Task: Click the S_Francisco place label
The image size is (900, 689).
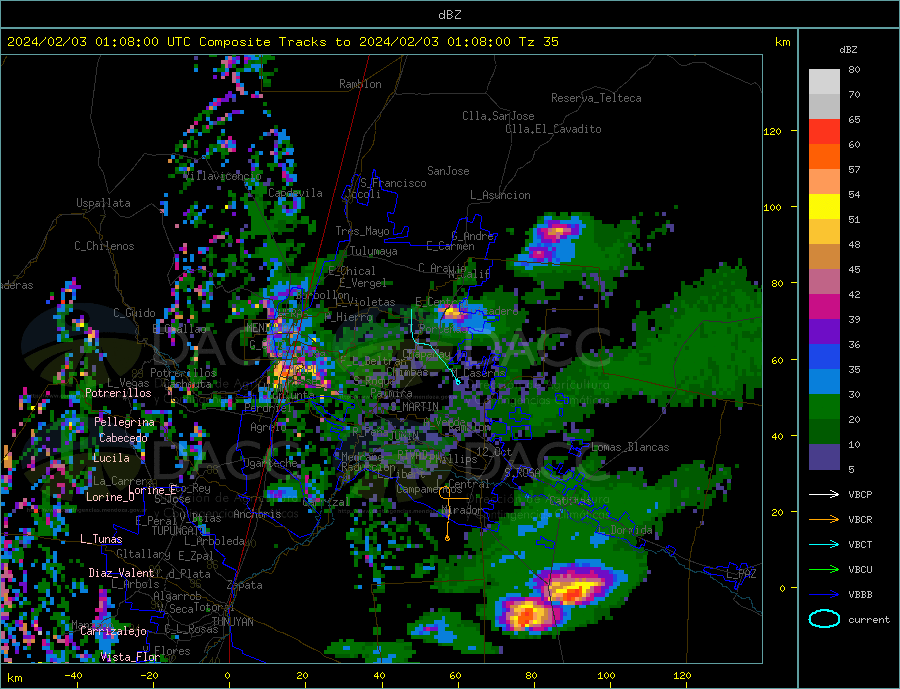Action: click(393, 183)
